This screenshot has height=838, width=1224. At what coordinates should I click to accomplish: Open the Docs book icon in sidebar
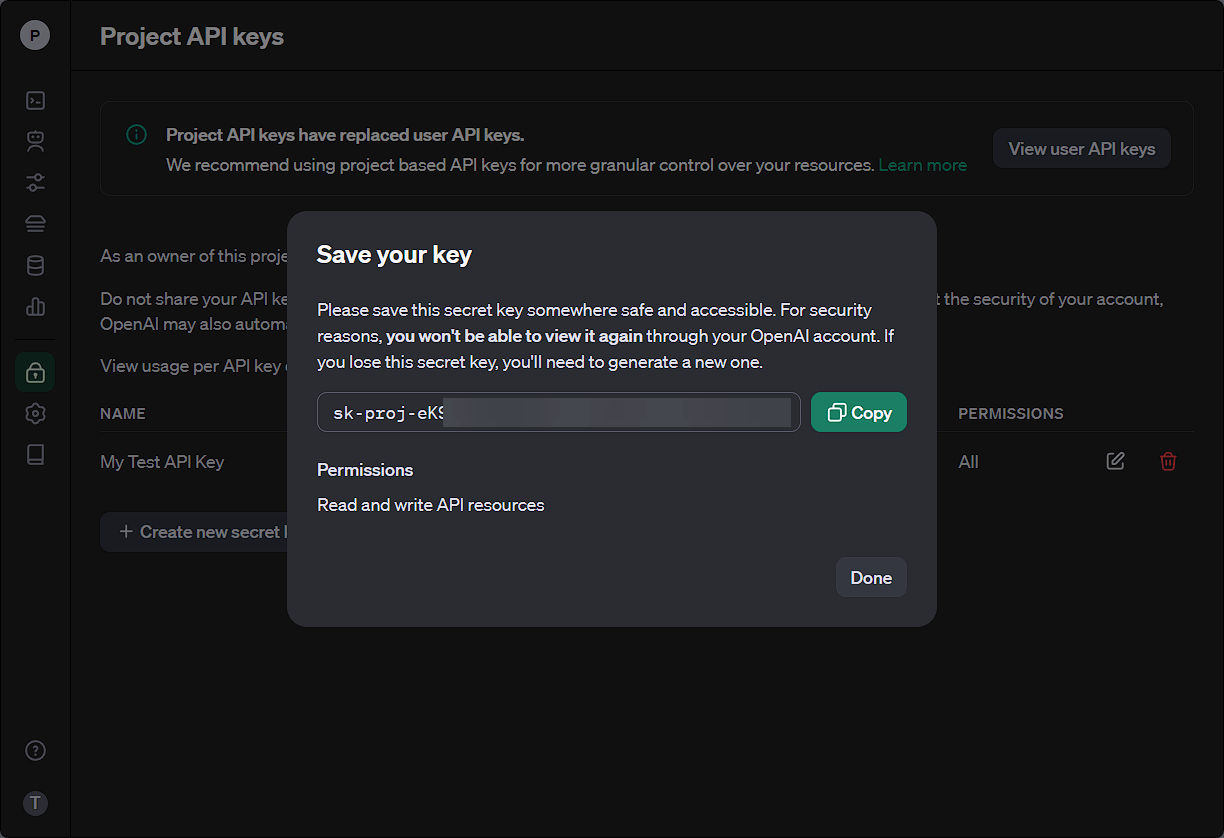point(35,455)
